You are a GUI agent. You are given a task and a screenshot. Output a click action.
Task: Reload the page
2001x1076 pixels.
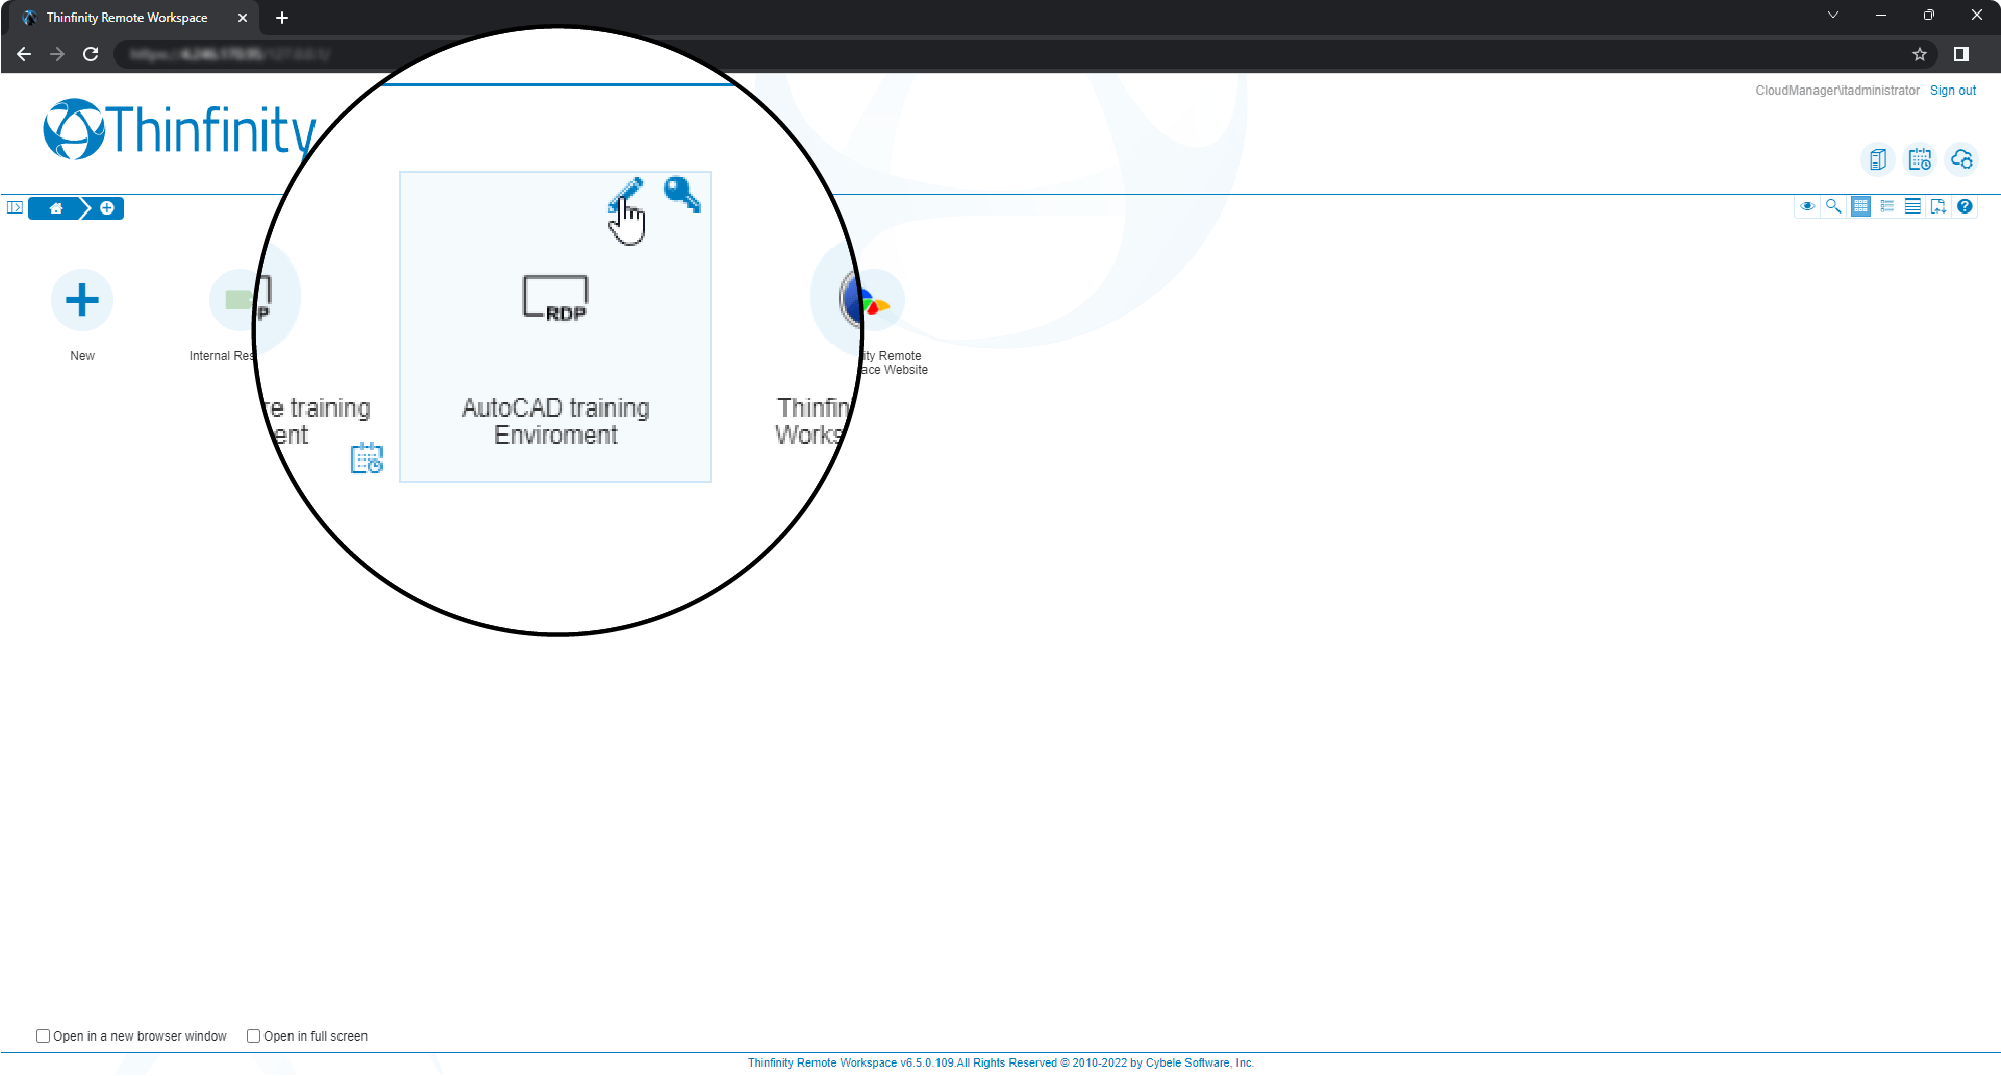click(x=91, y=54)
